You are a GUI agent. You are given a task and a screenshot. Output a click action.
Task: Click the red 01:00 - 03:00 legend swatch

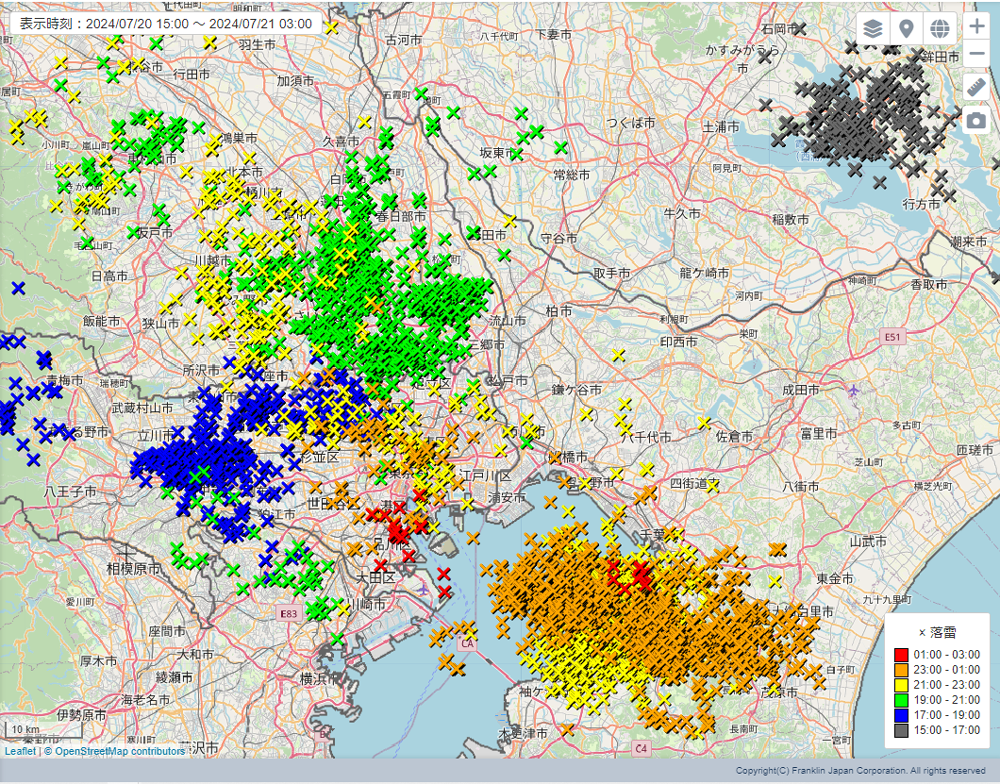coord(901,655)
